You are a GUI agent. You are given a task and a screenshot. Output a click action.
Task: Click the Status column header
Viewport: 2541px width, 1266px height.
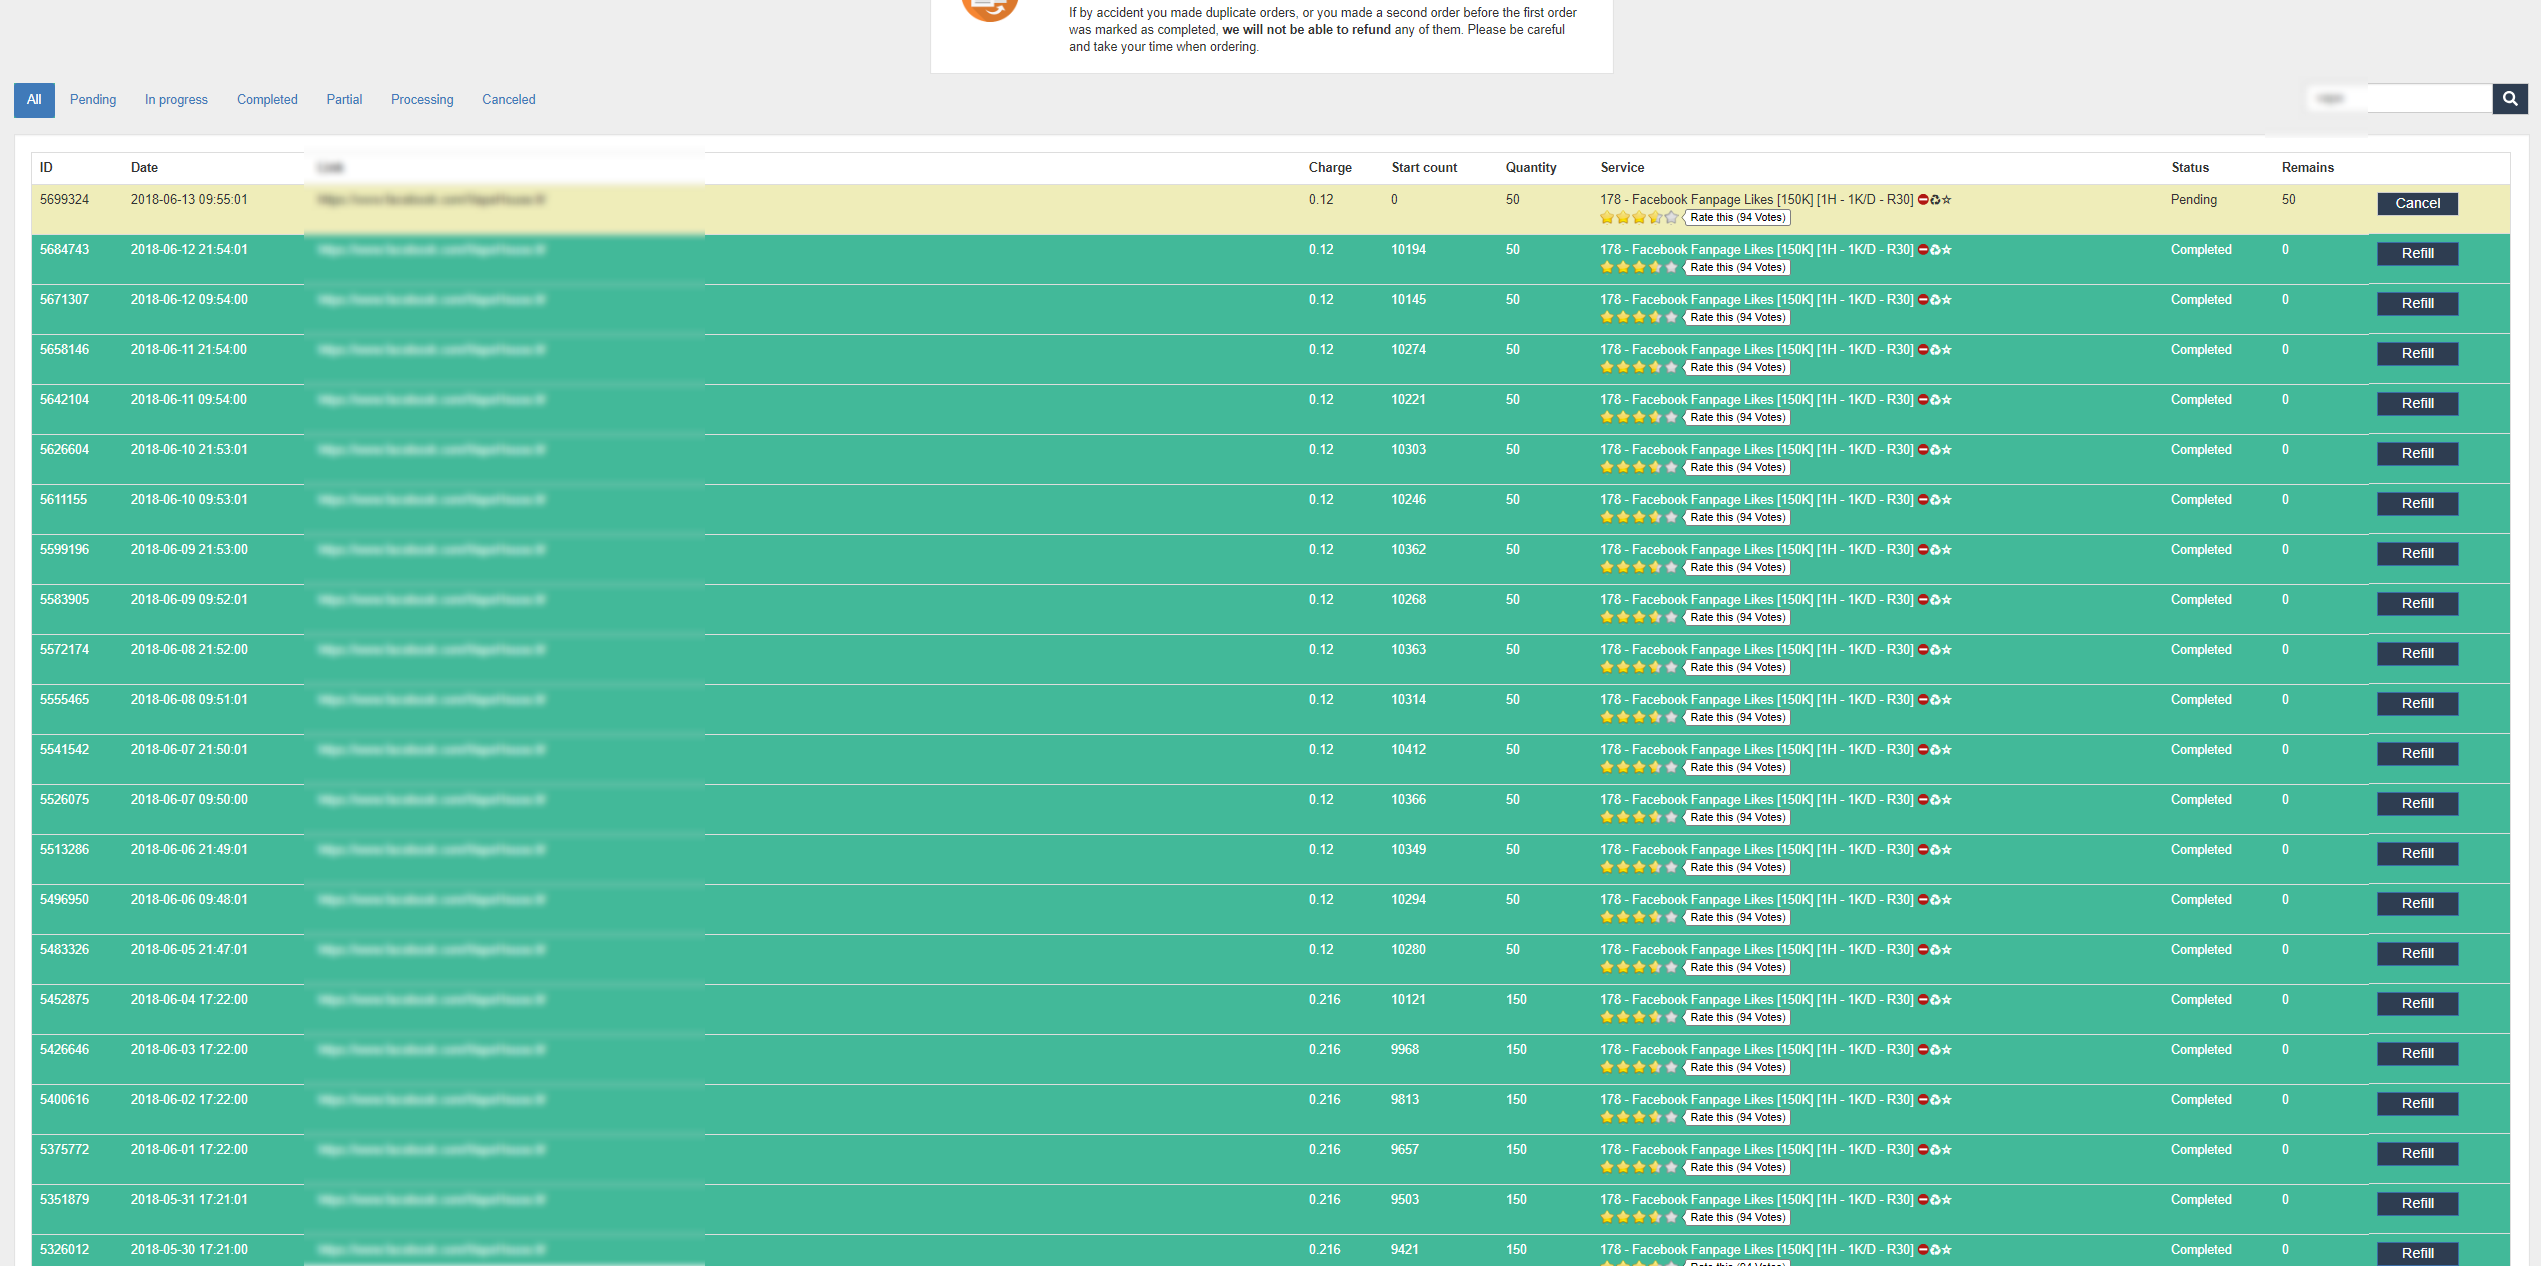point(2190,168)
